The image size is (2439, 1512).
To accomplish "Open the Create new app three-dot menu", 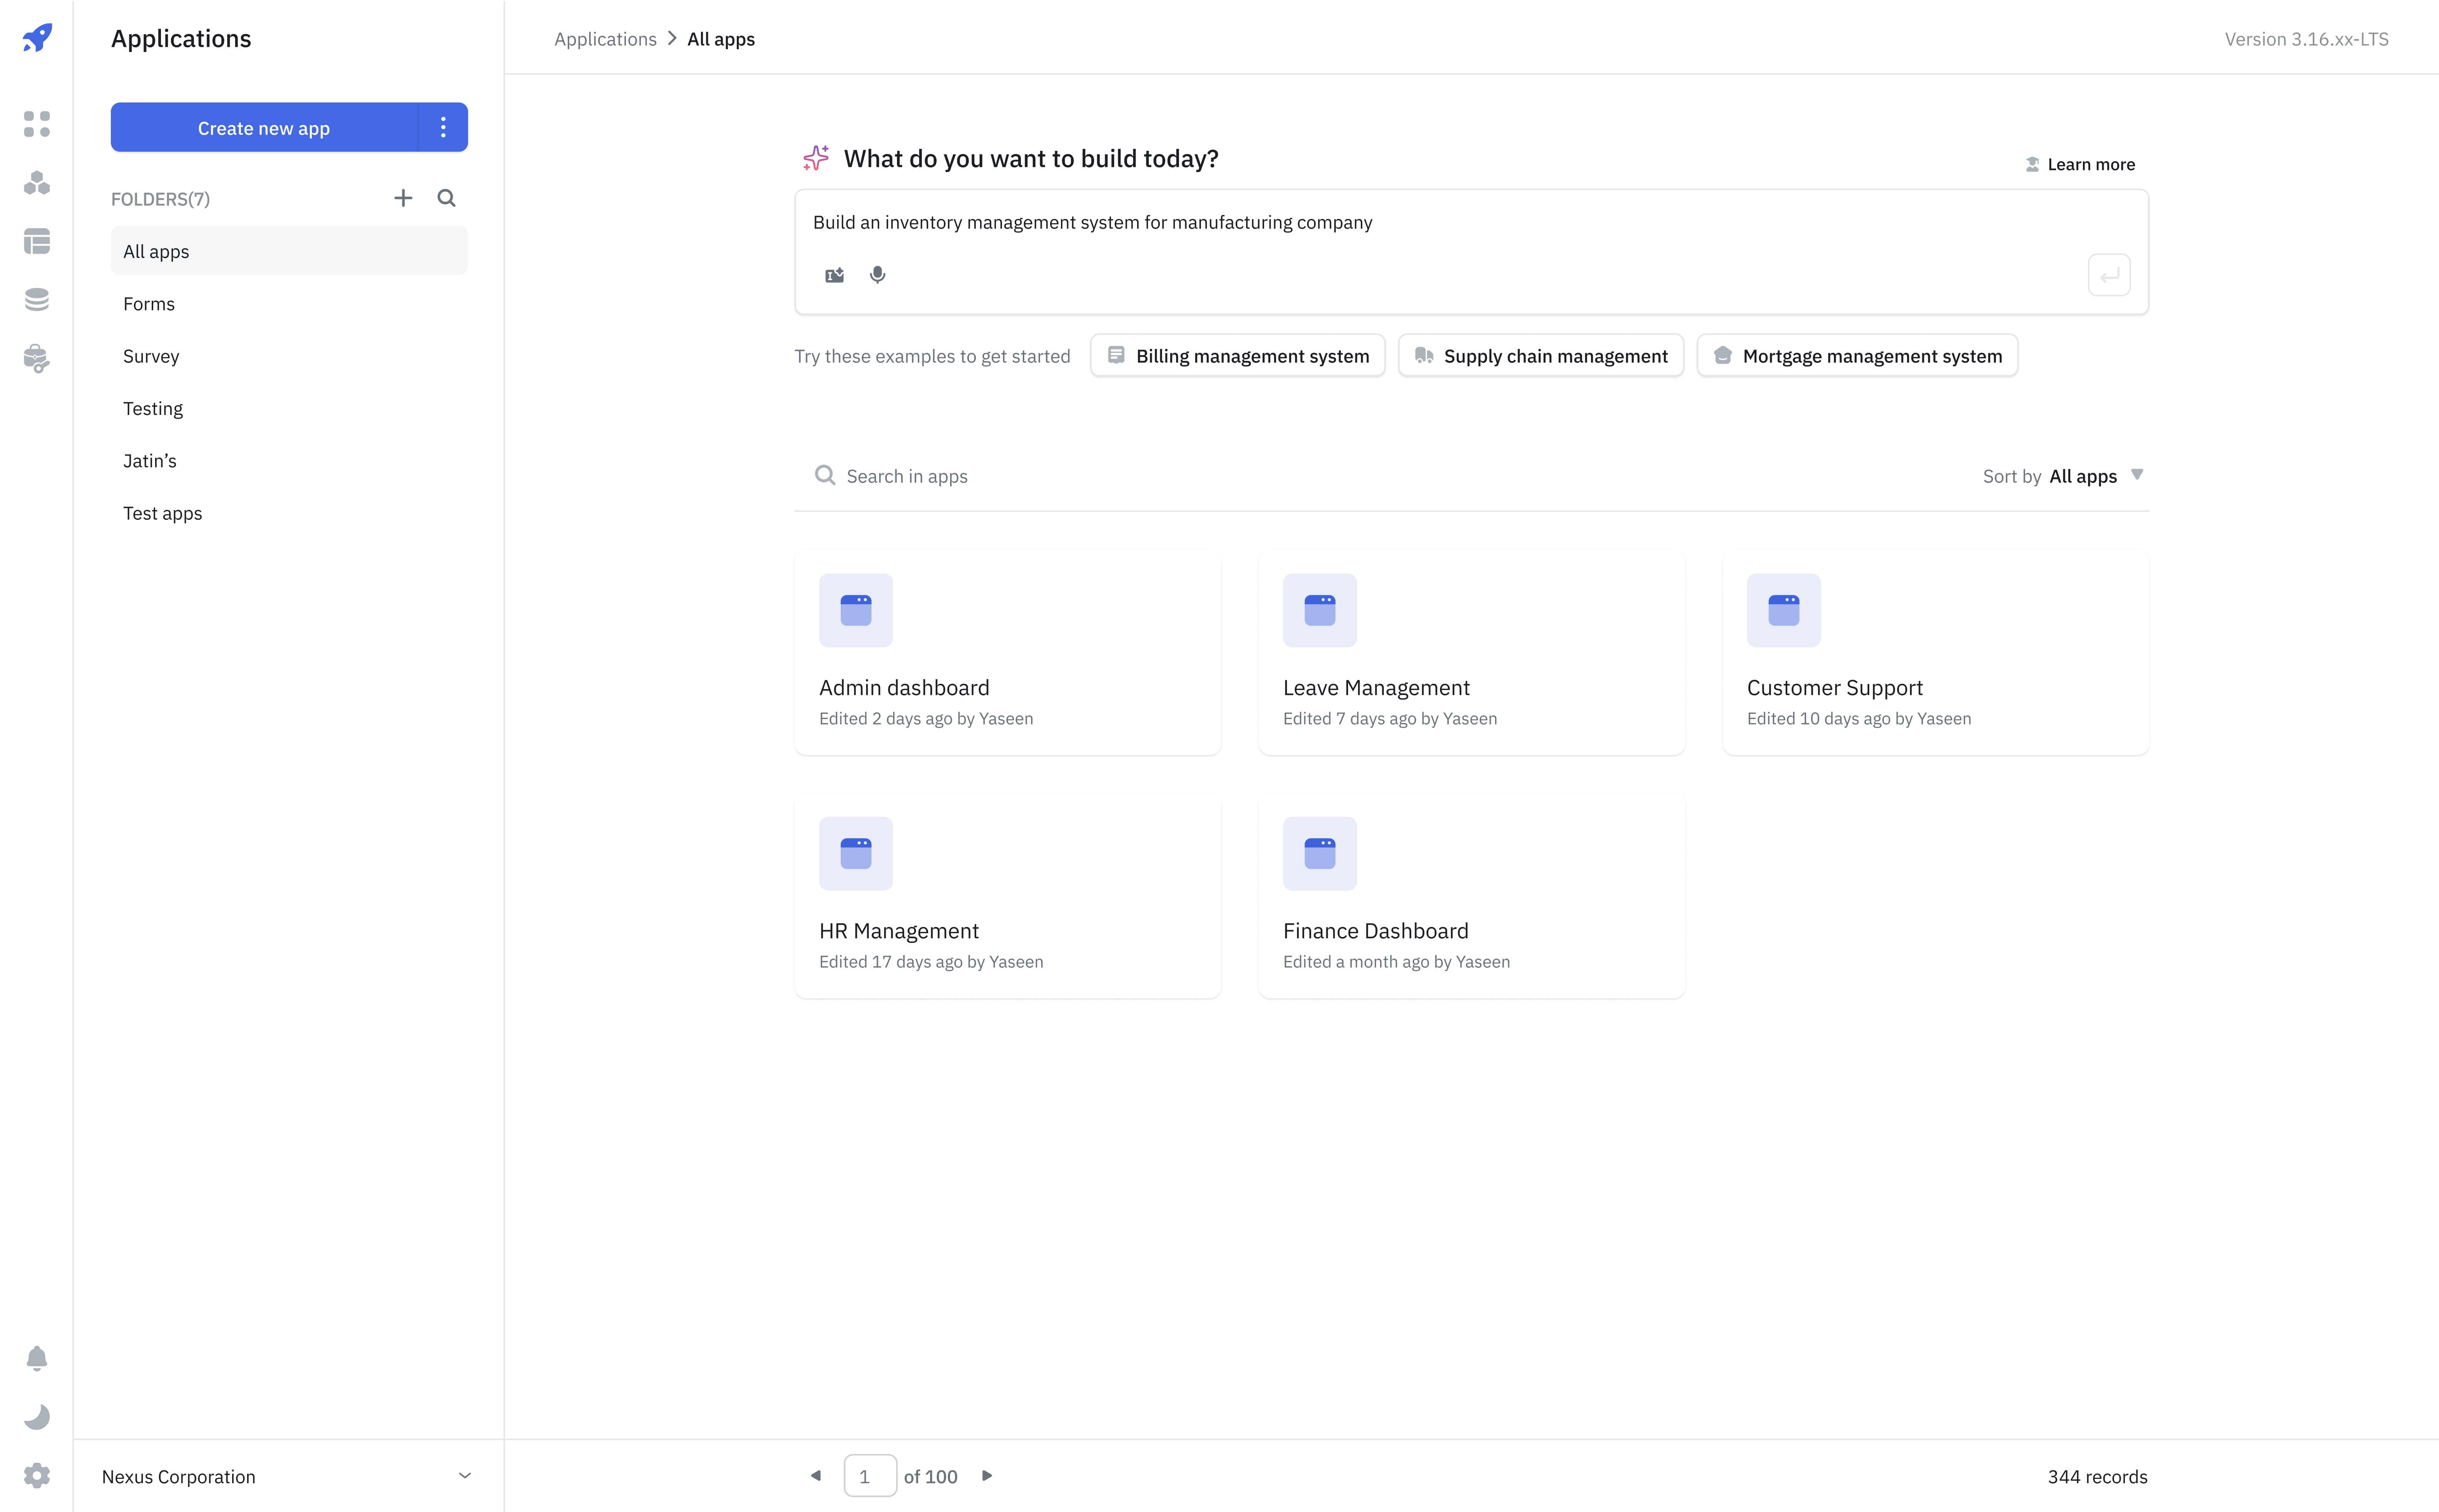I will (443, 127).
